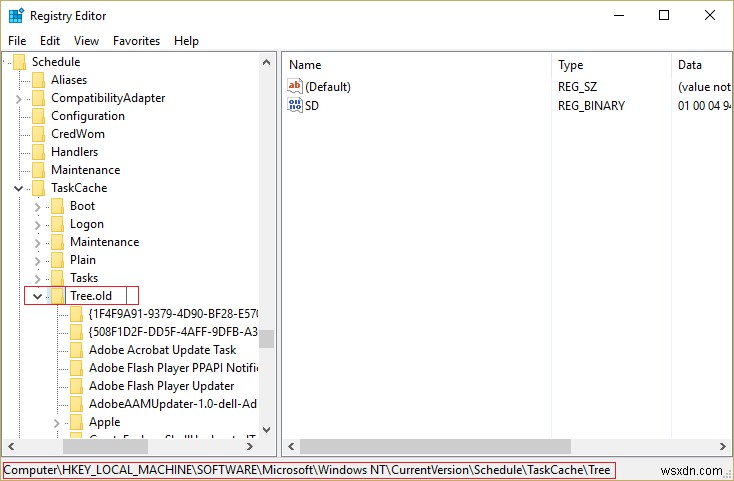Click the tree pane scroll up arrow
This screenshot has width=734, height=481.
[266, 62]
